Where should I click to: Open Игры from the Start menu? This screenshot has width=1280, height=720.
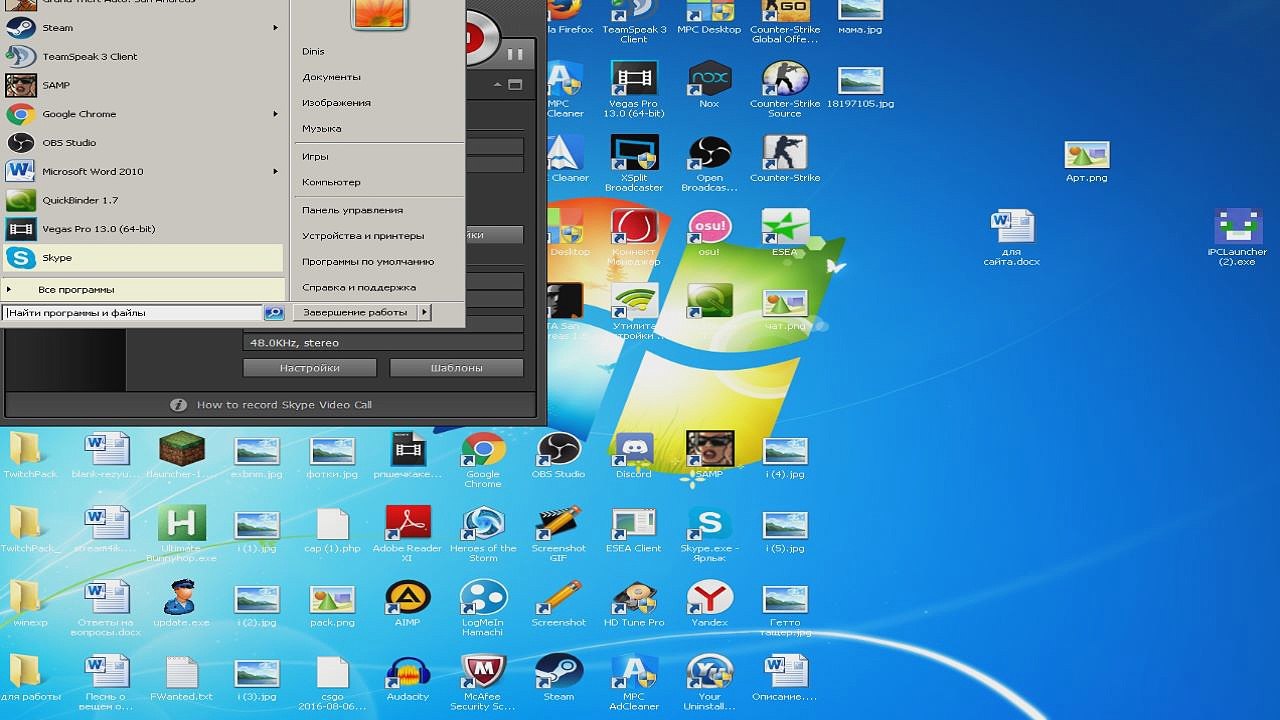pos(315,157)
